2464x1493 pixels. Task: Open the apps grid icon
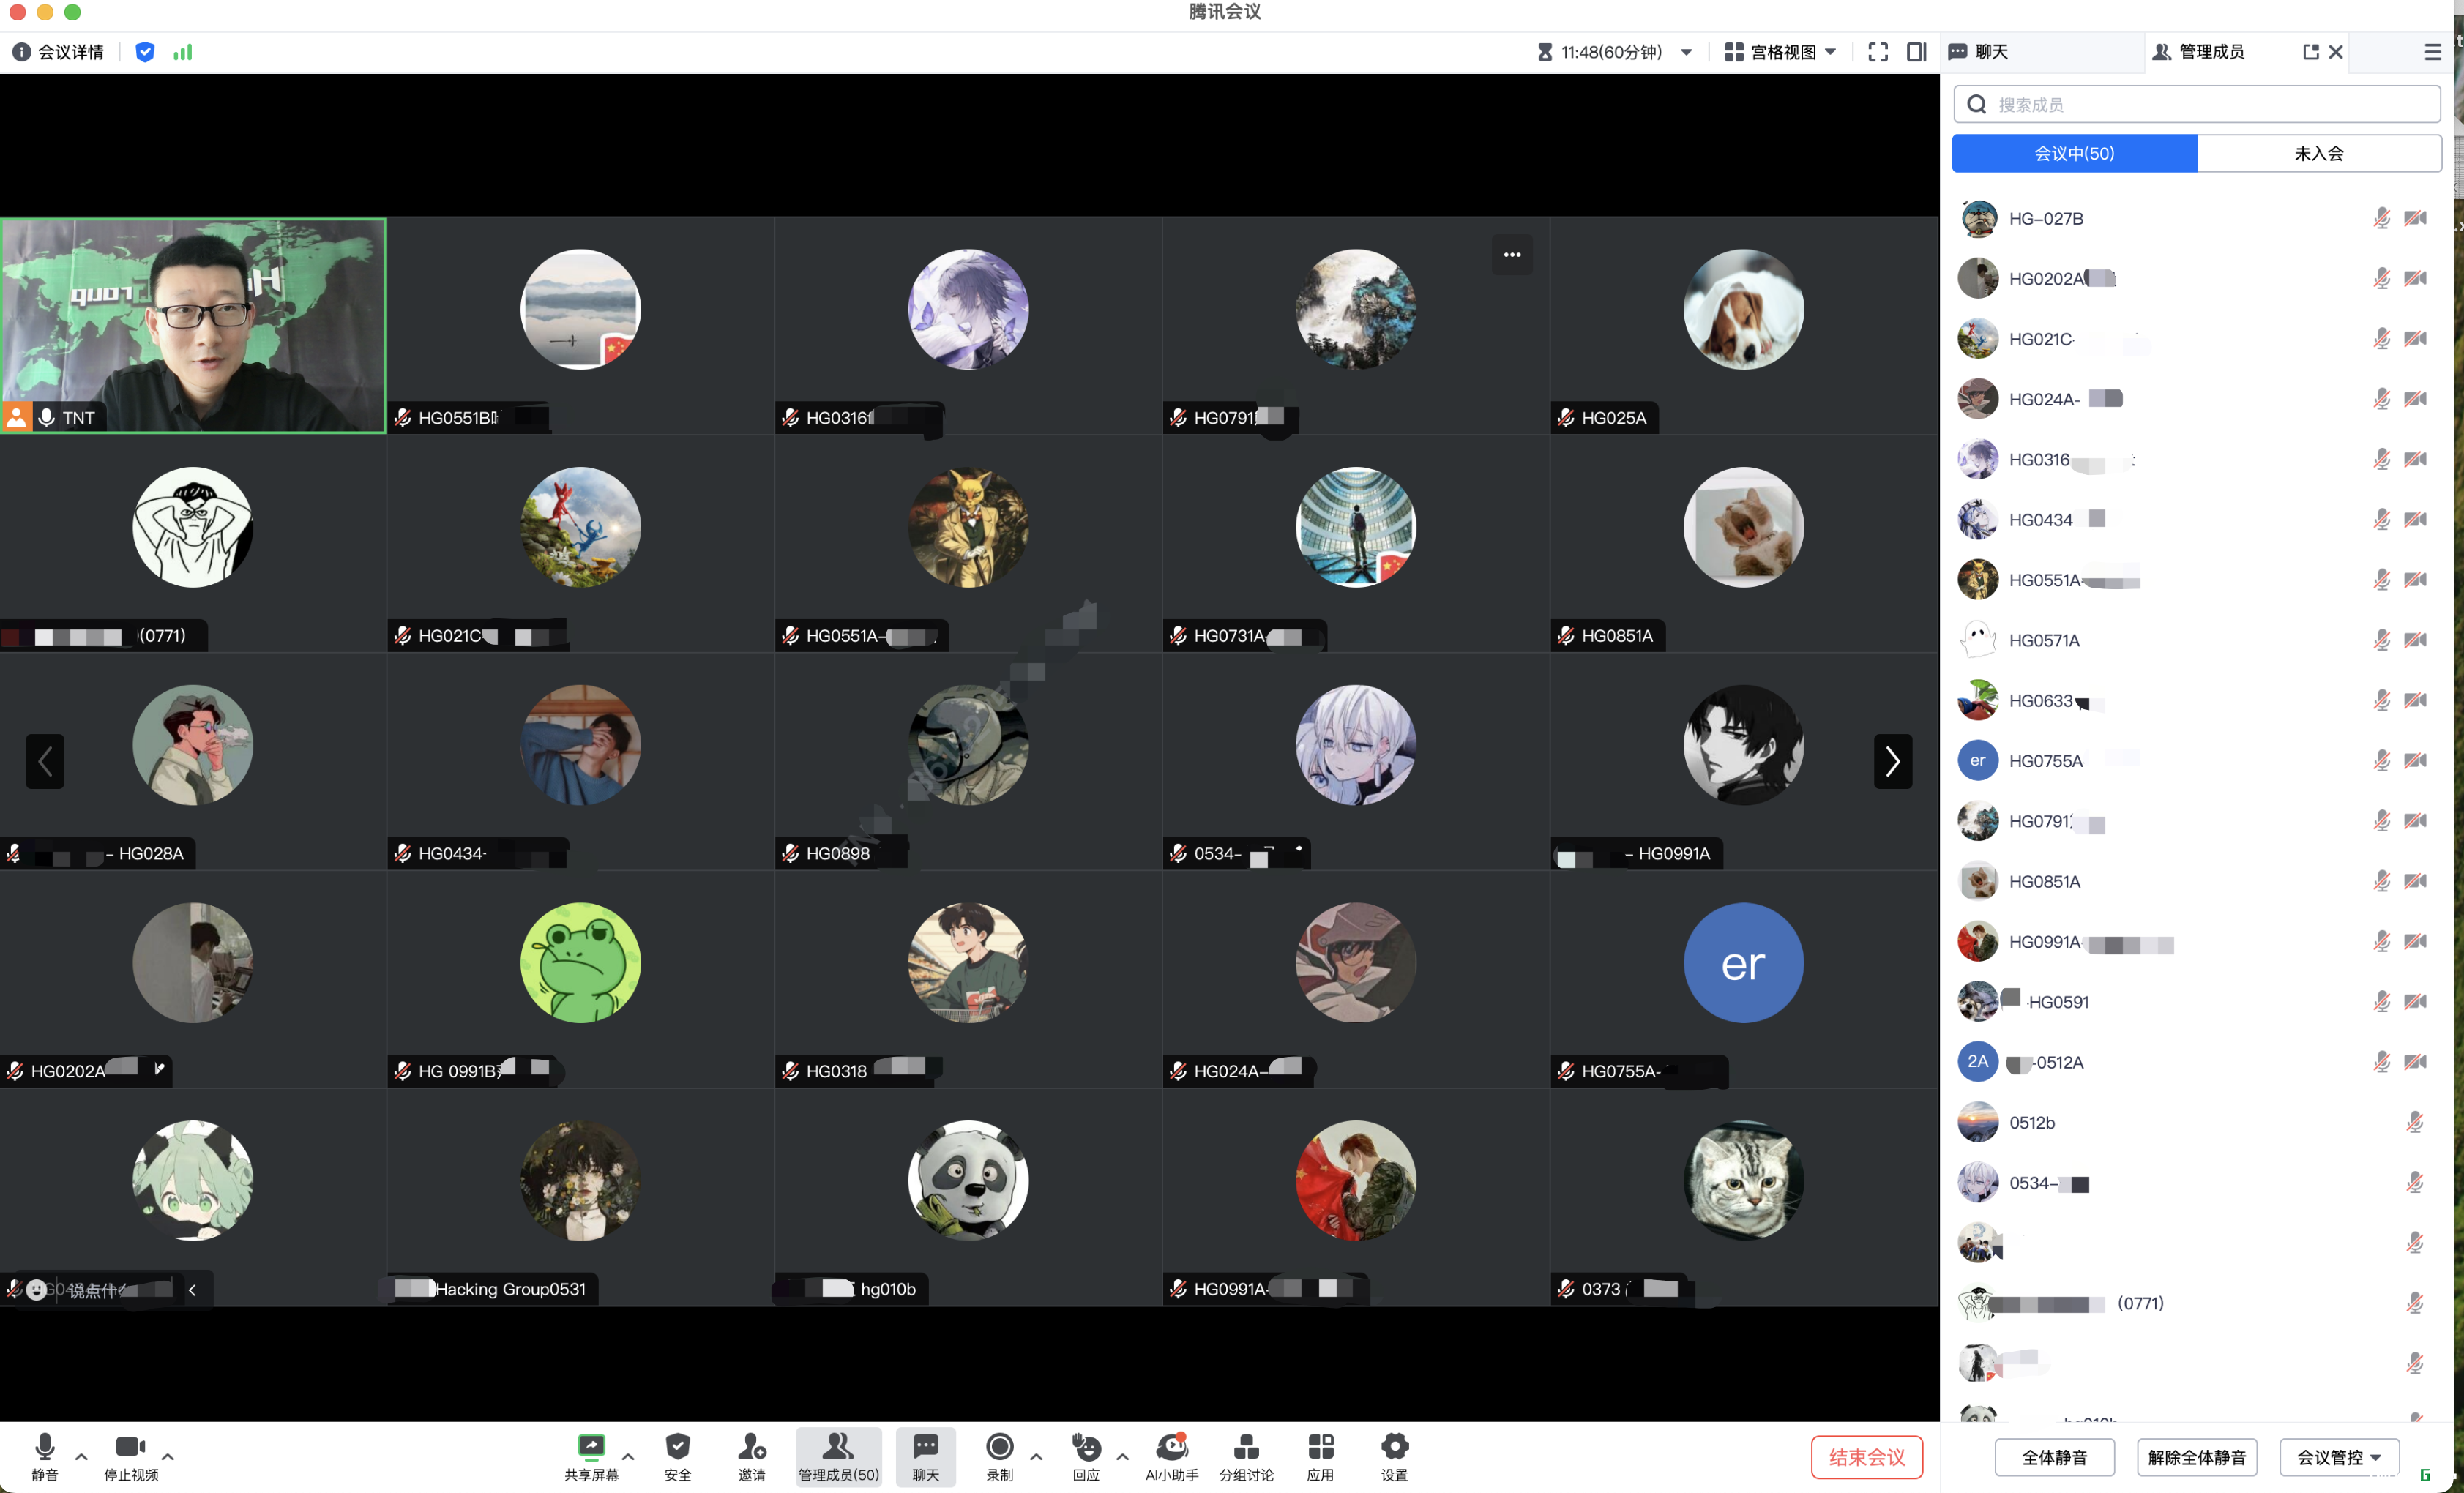click(x=1320, y=1446)
